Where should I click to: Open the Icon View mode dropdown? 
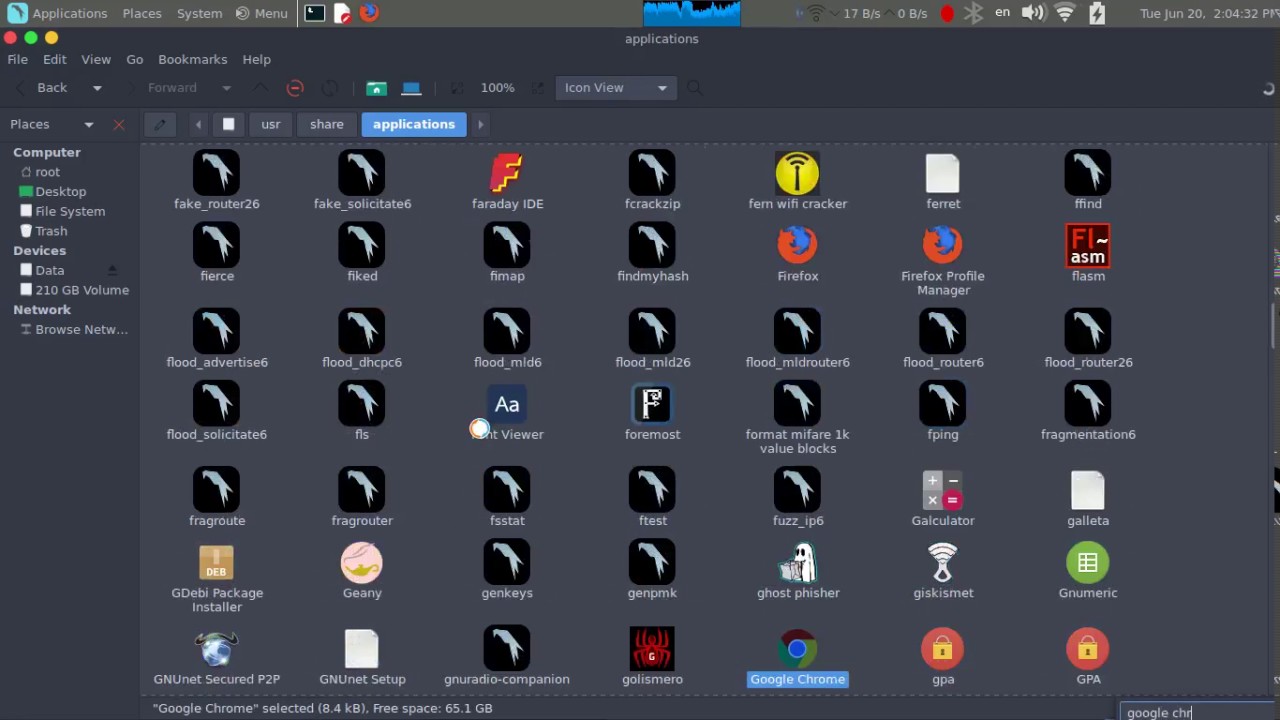coord(615,88)
